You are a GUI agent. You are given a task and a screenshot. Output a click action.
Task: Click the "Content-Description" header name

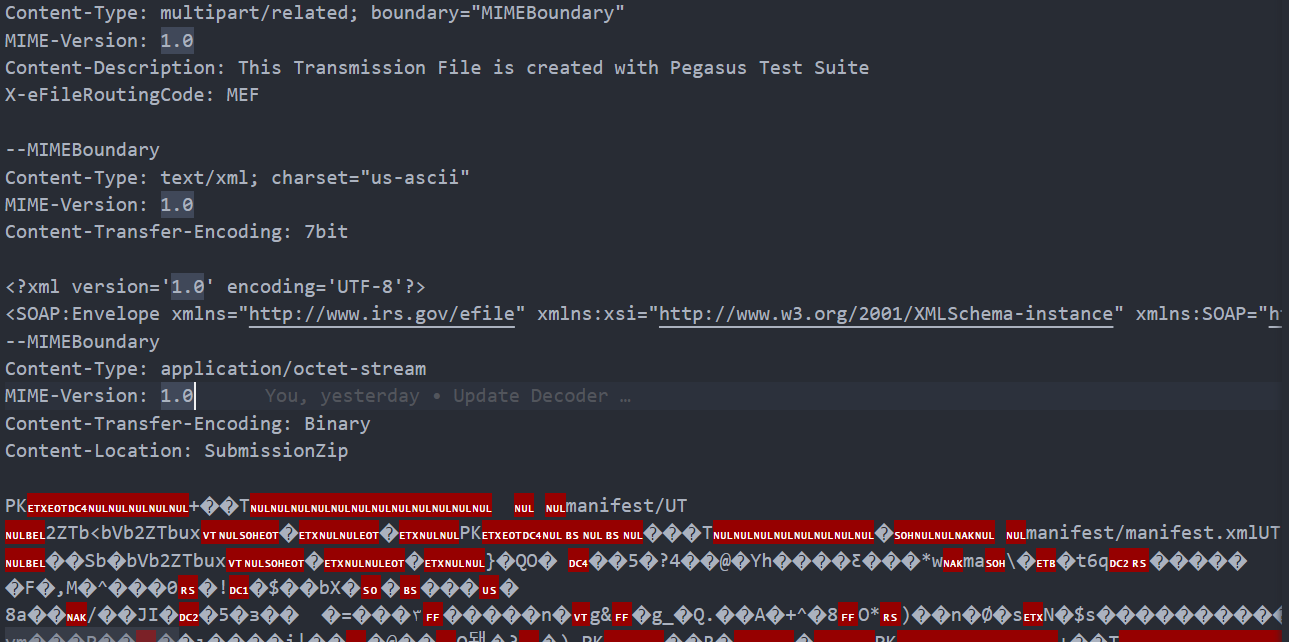(x=110, y=68)
